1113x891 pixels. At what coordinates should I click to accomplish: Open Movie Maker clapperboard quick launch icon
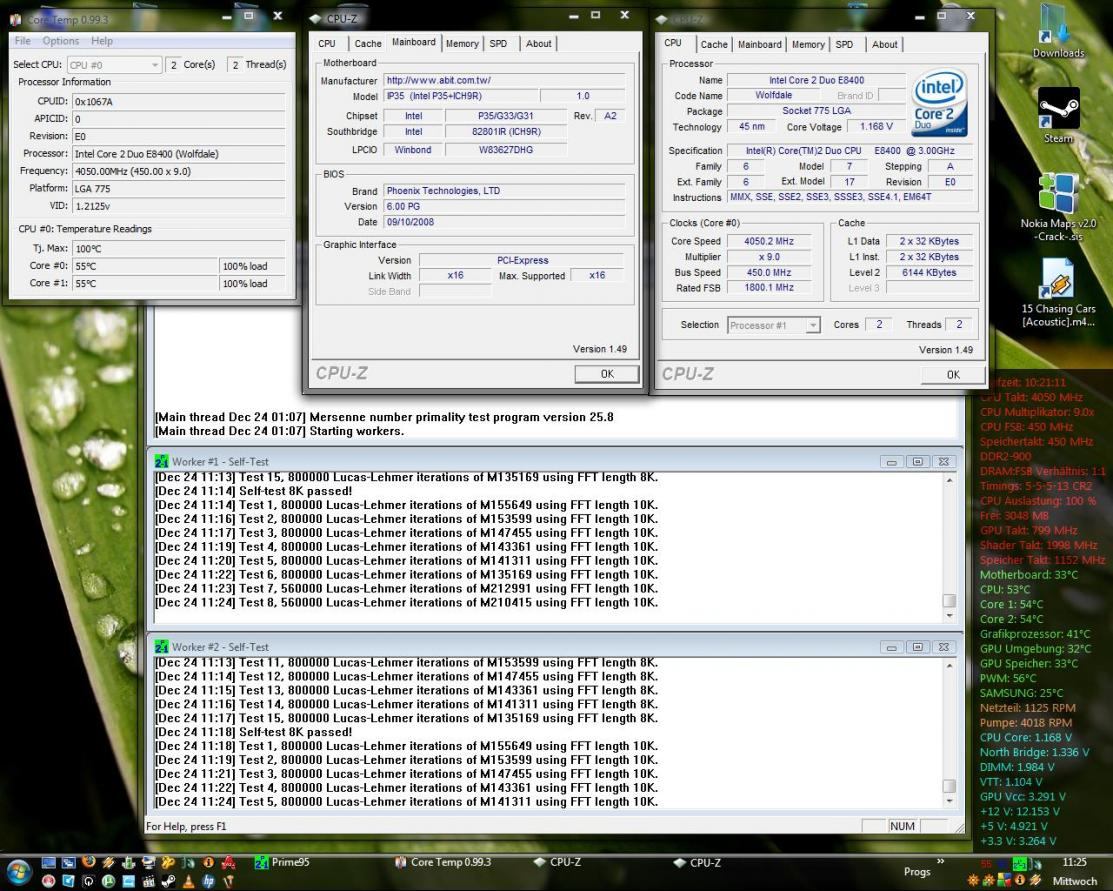click(x=148, y=881)
